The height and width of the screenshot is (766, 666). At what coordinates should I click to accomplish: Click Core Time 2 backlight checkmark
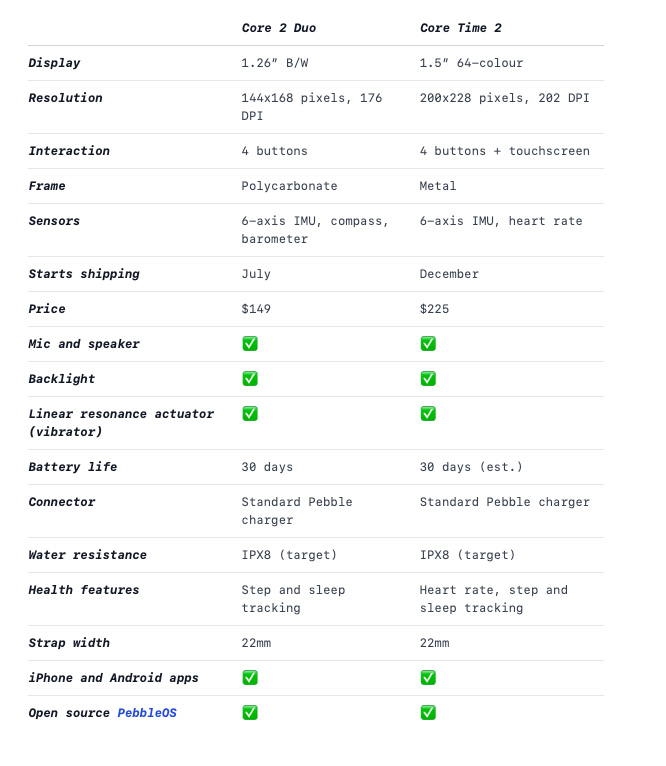[x=428, y=379]
